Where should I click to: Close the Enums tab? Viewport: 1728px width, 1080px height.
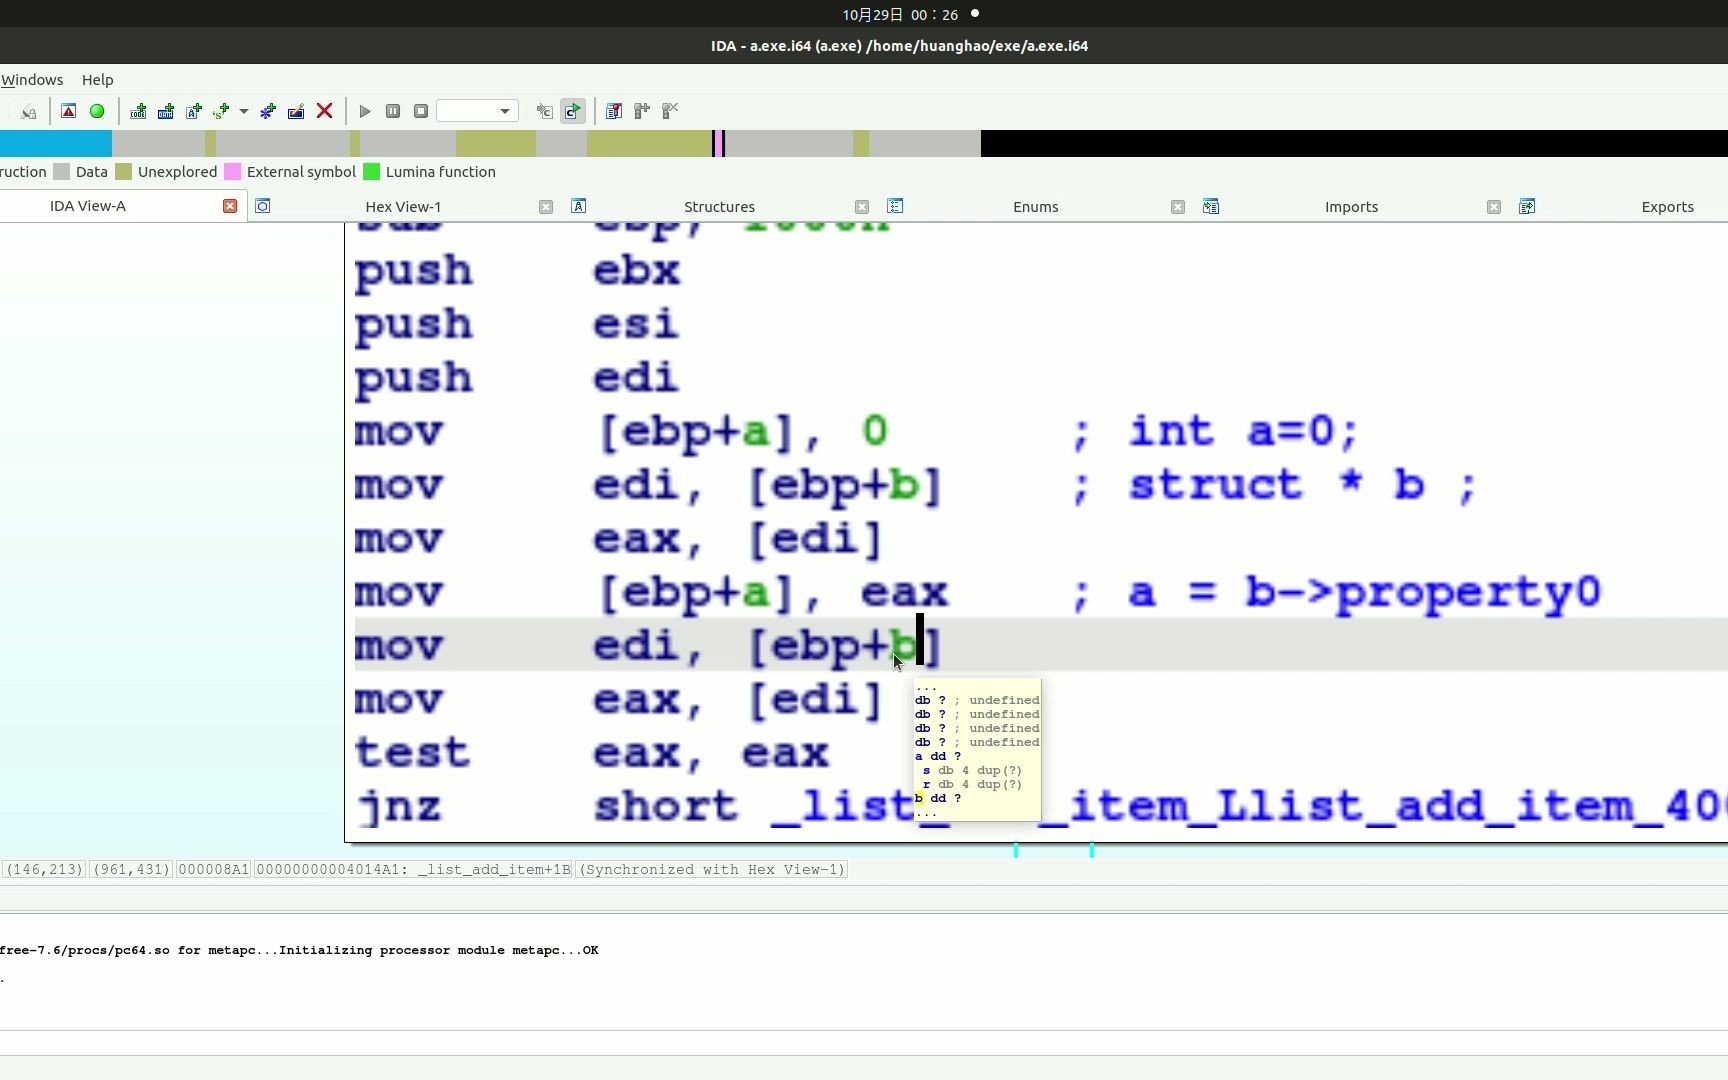coord(1178,207)
